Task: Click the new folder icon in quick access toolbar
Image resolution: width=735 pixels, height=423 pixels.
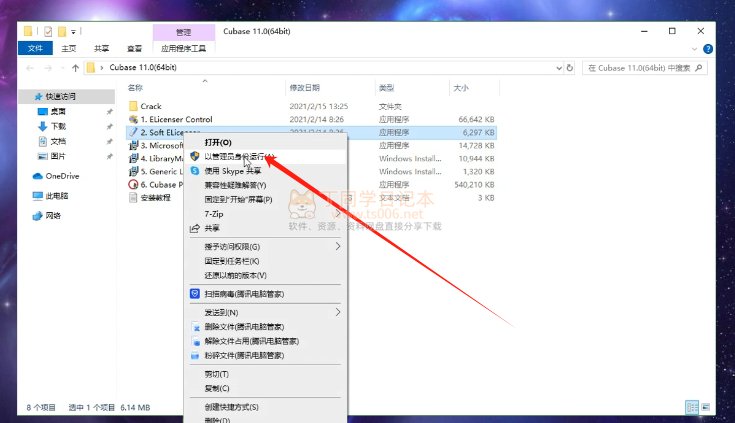Action: (62, 31)
